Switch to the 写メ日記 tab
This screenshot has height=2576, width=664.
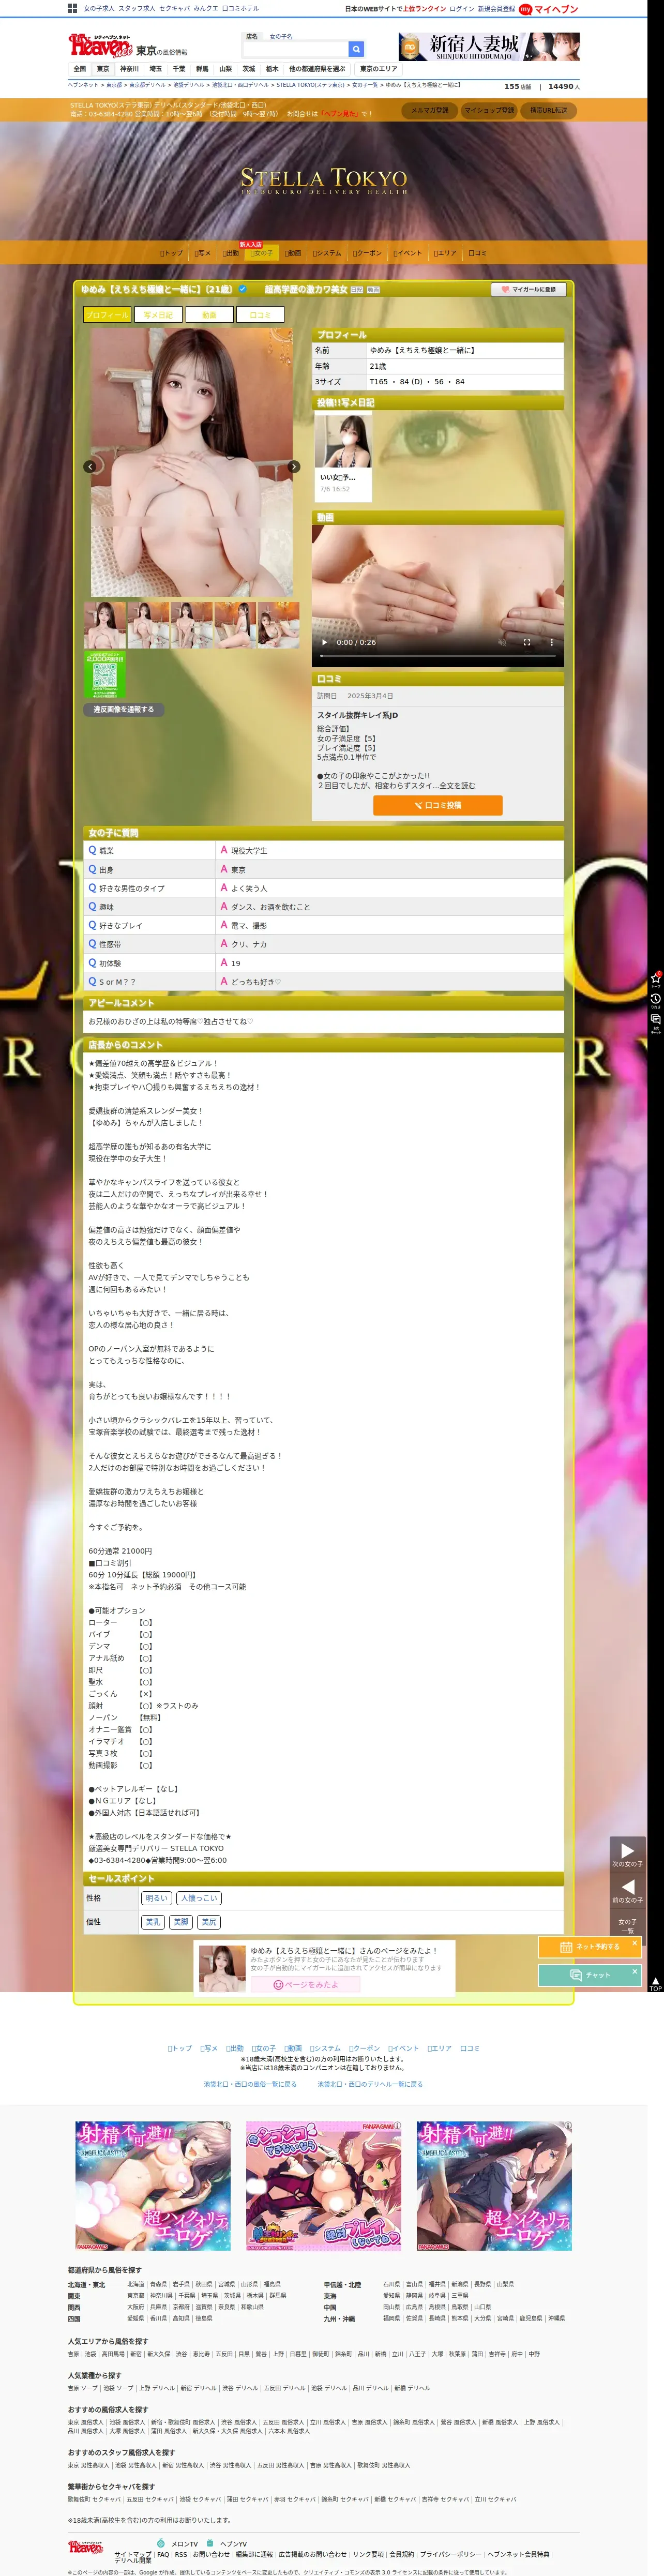coord(158,314)
